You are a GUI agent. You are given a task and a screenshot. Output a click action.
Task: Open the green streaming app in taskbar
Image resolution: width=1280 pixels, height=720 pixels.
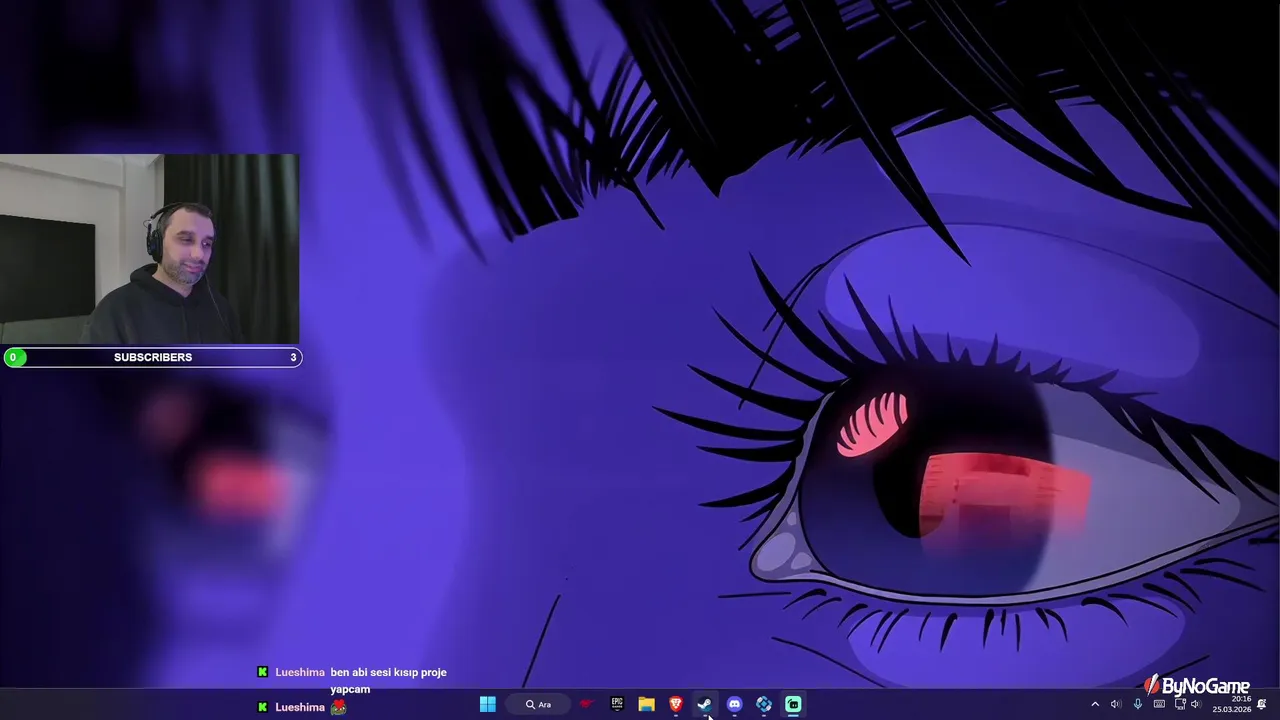coord(793,704)
